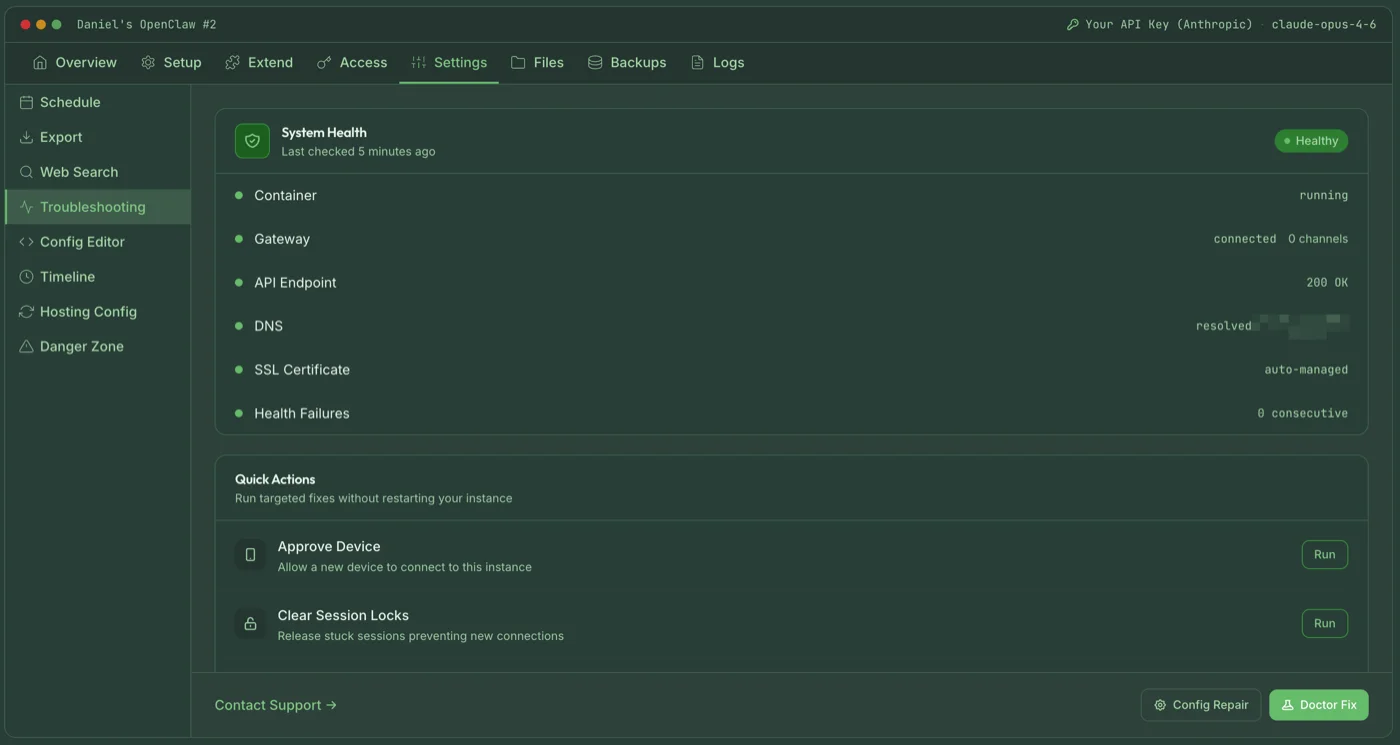
Task: Click the Approve Device phone icon
Action: coord(251,554)
